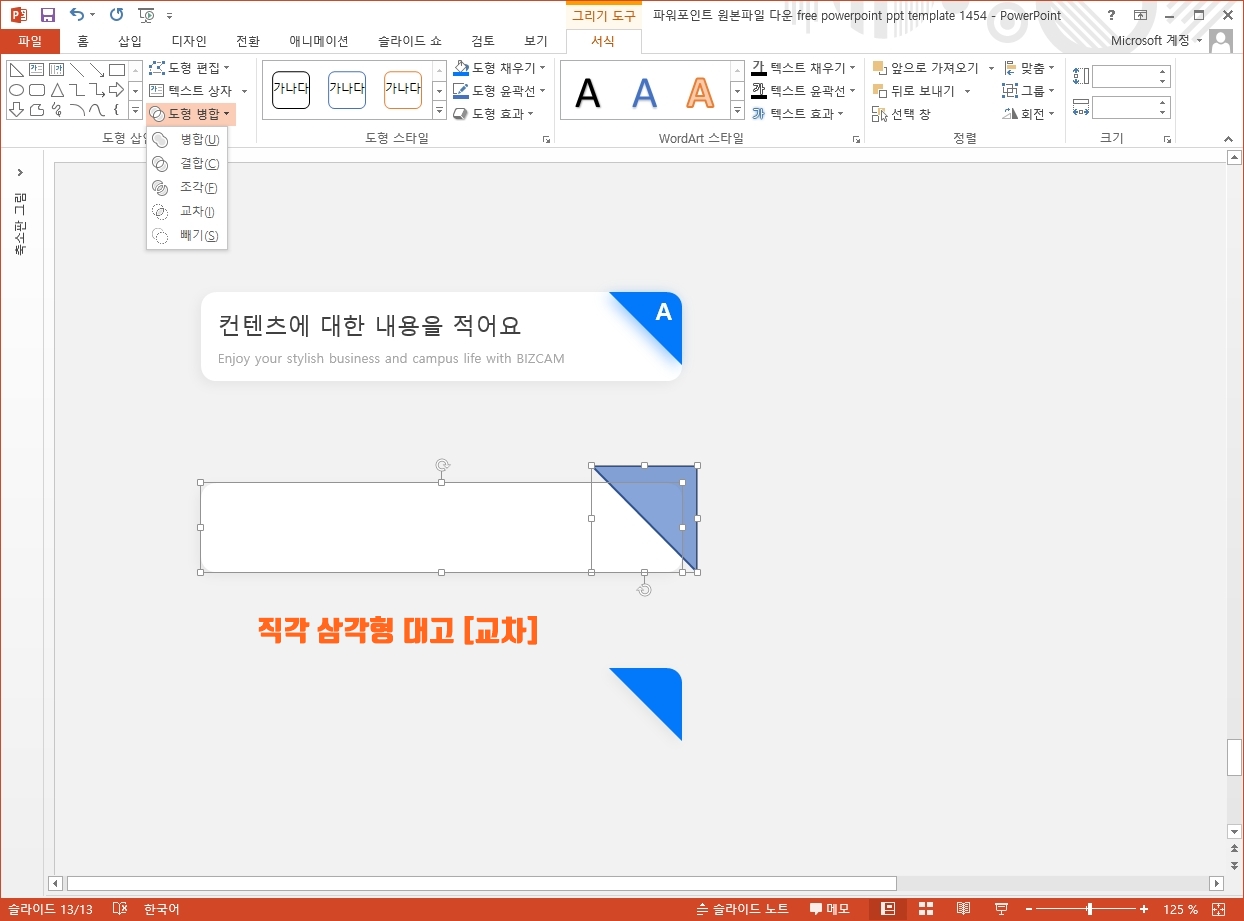
Task: Select the oval shape in gallery
Action: 17,89
